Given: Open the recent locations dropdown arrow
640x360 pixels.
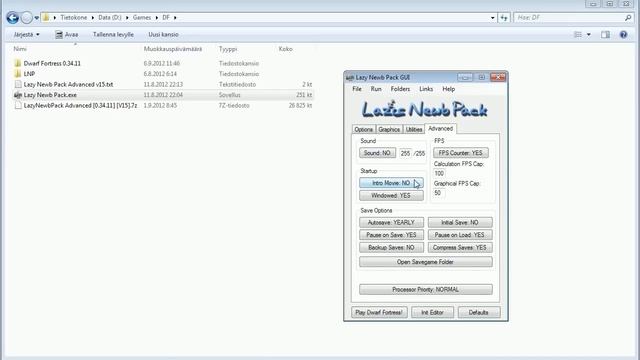Looking at the screenshot, I should coord(37,18).
